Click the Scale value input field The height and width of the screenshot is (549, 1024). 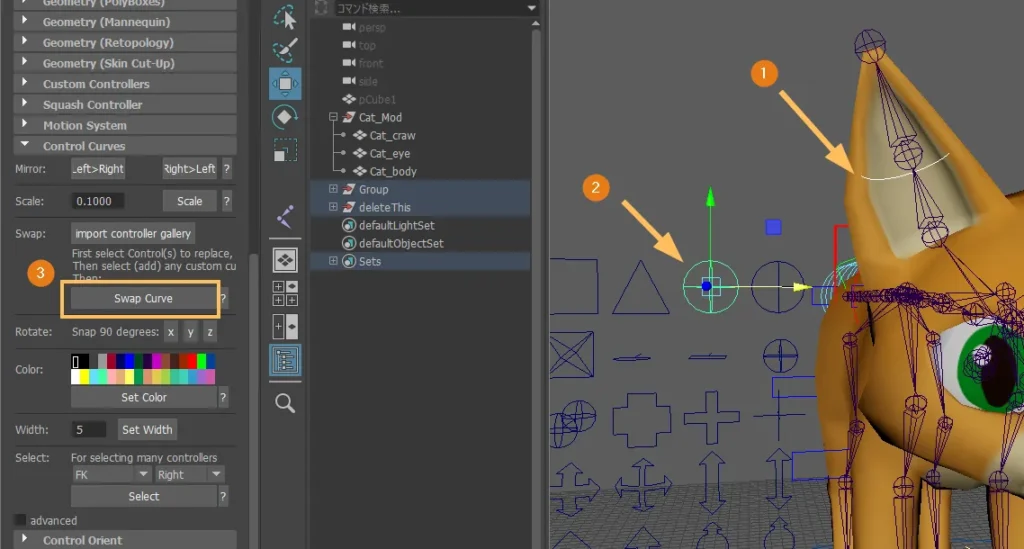tap(98, 201)
